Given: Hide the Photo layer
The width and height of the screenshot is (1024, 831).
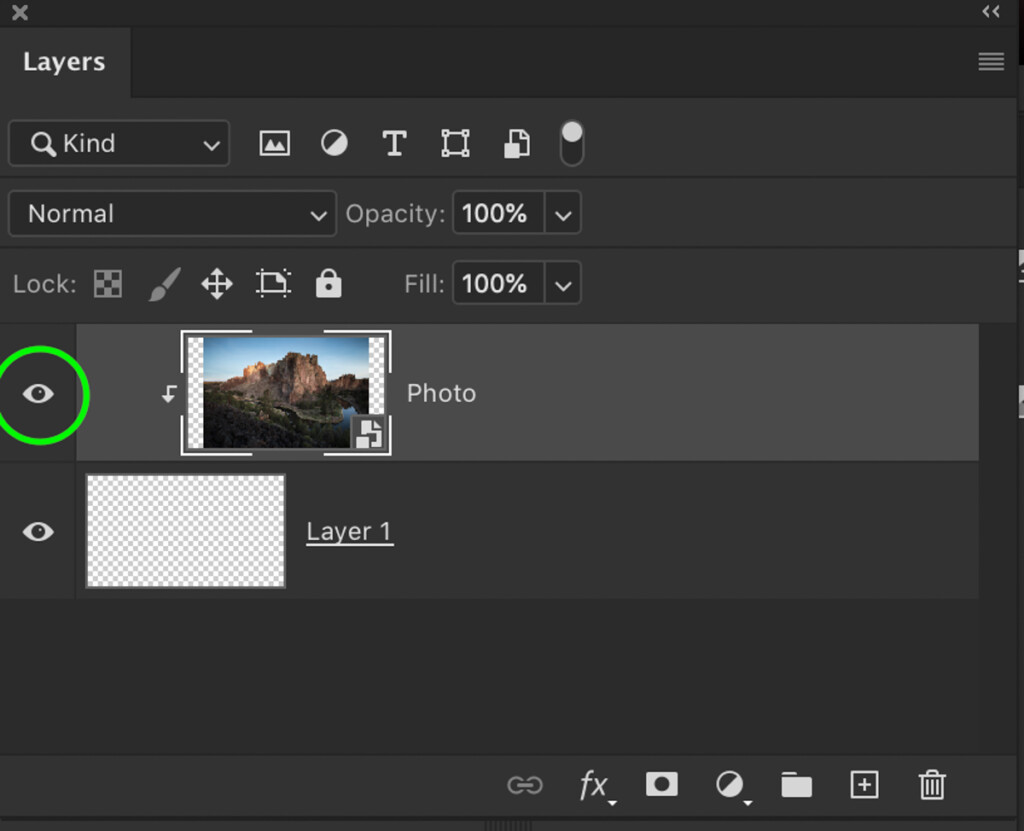Looking at the screenshot, I should pyautogui.click(x=38, y=393).
